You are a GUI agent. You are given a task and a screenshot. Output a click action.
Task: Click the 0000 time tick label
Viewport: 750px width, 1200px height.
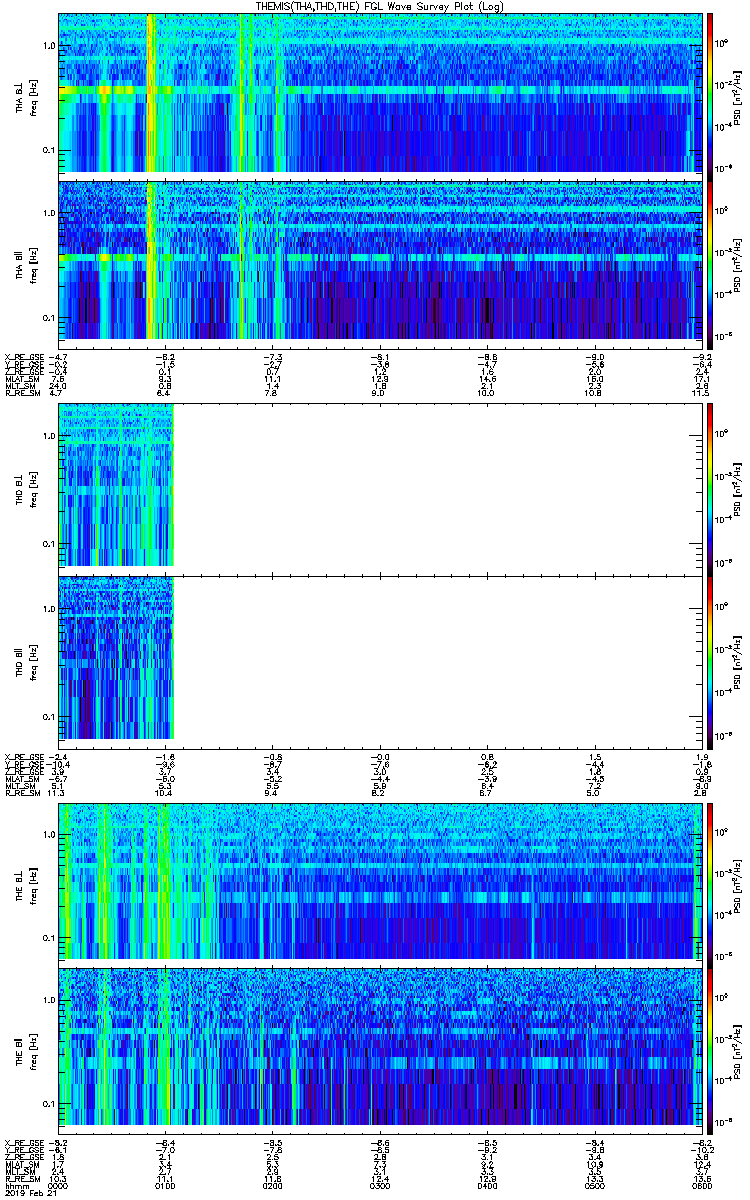(x=60, y=1184)
